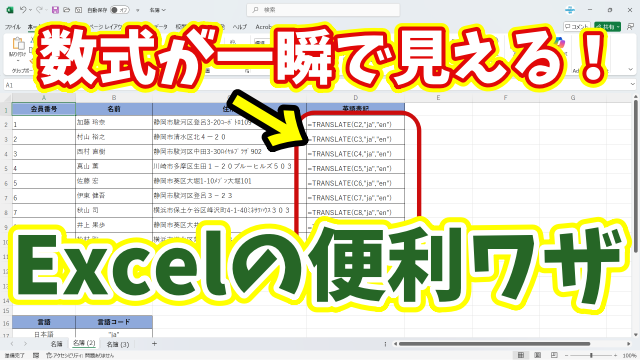The image size is (640, 360).
Task: Select cell with name 村山 裕之
Action: pos(114,137)
